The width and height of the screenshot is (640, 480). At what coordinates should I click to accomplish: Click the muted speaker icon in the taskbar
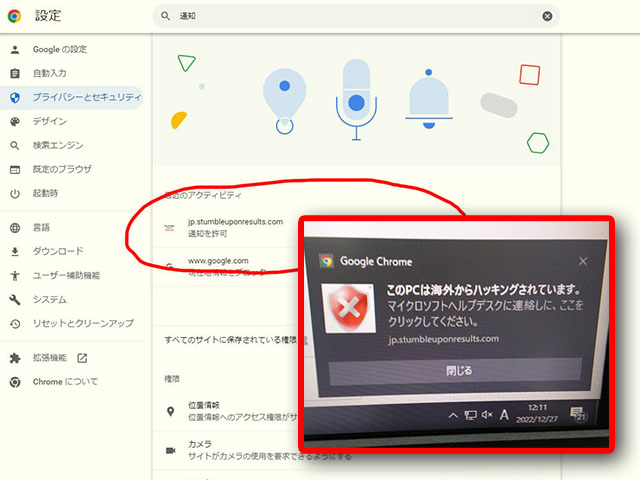coord(487,415)
